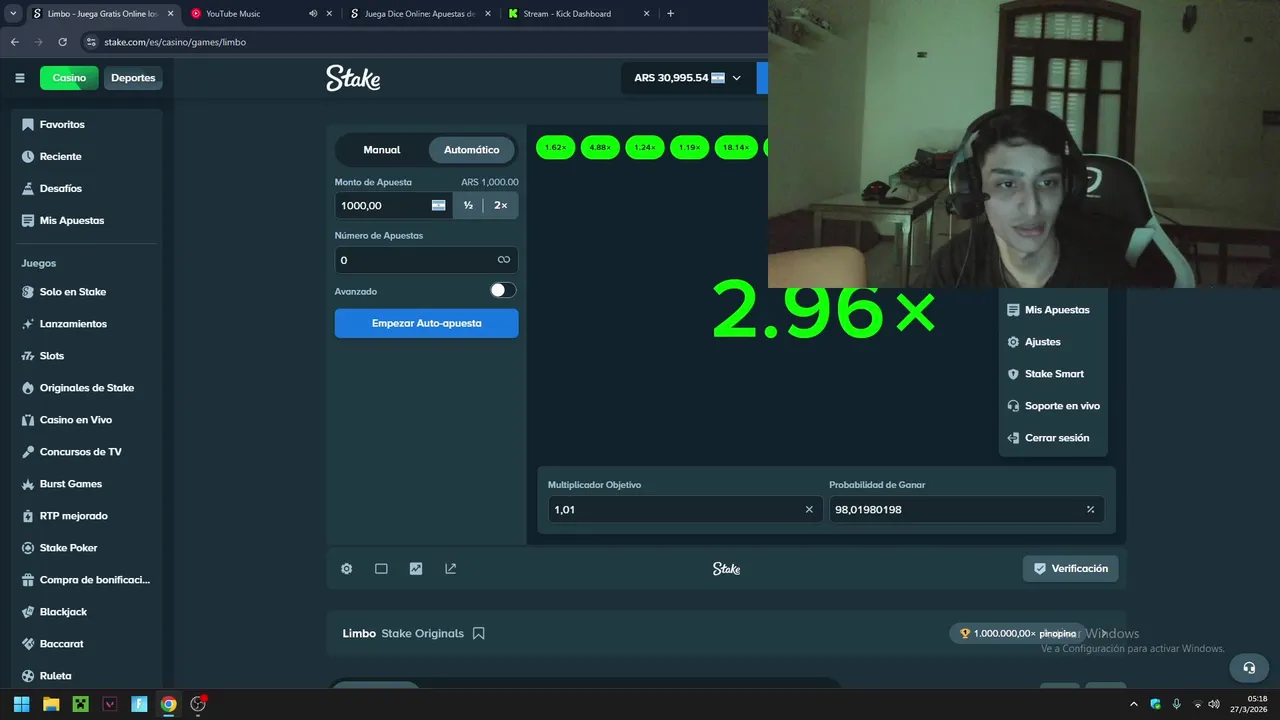1280x720 pixels.
Task: Click the ARS flag currency icon in bet field
Action: coord(438,205)
